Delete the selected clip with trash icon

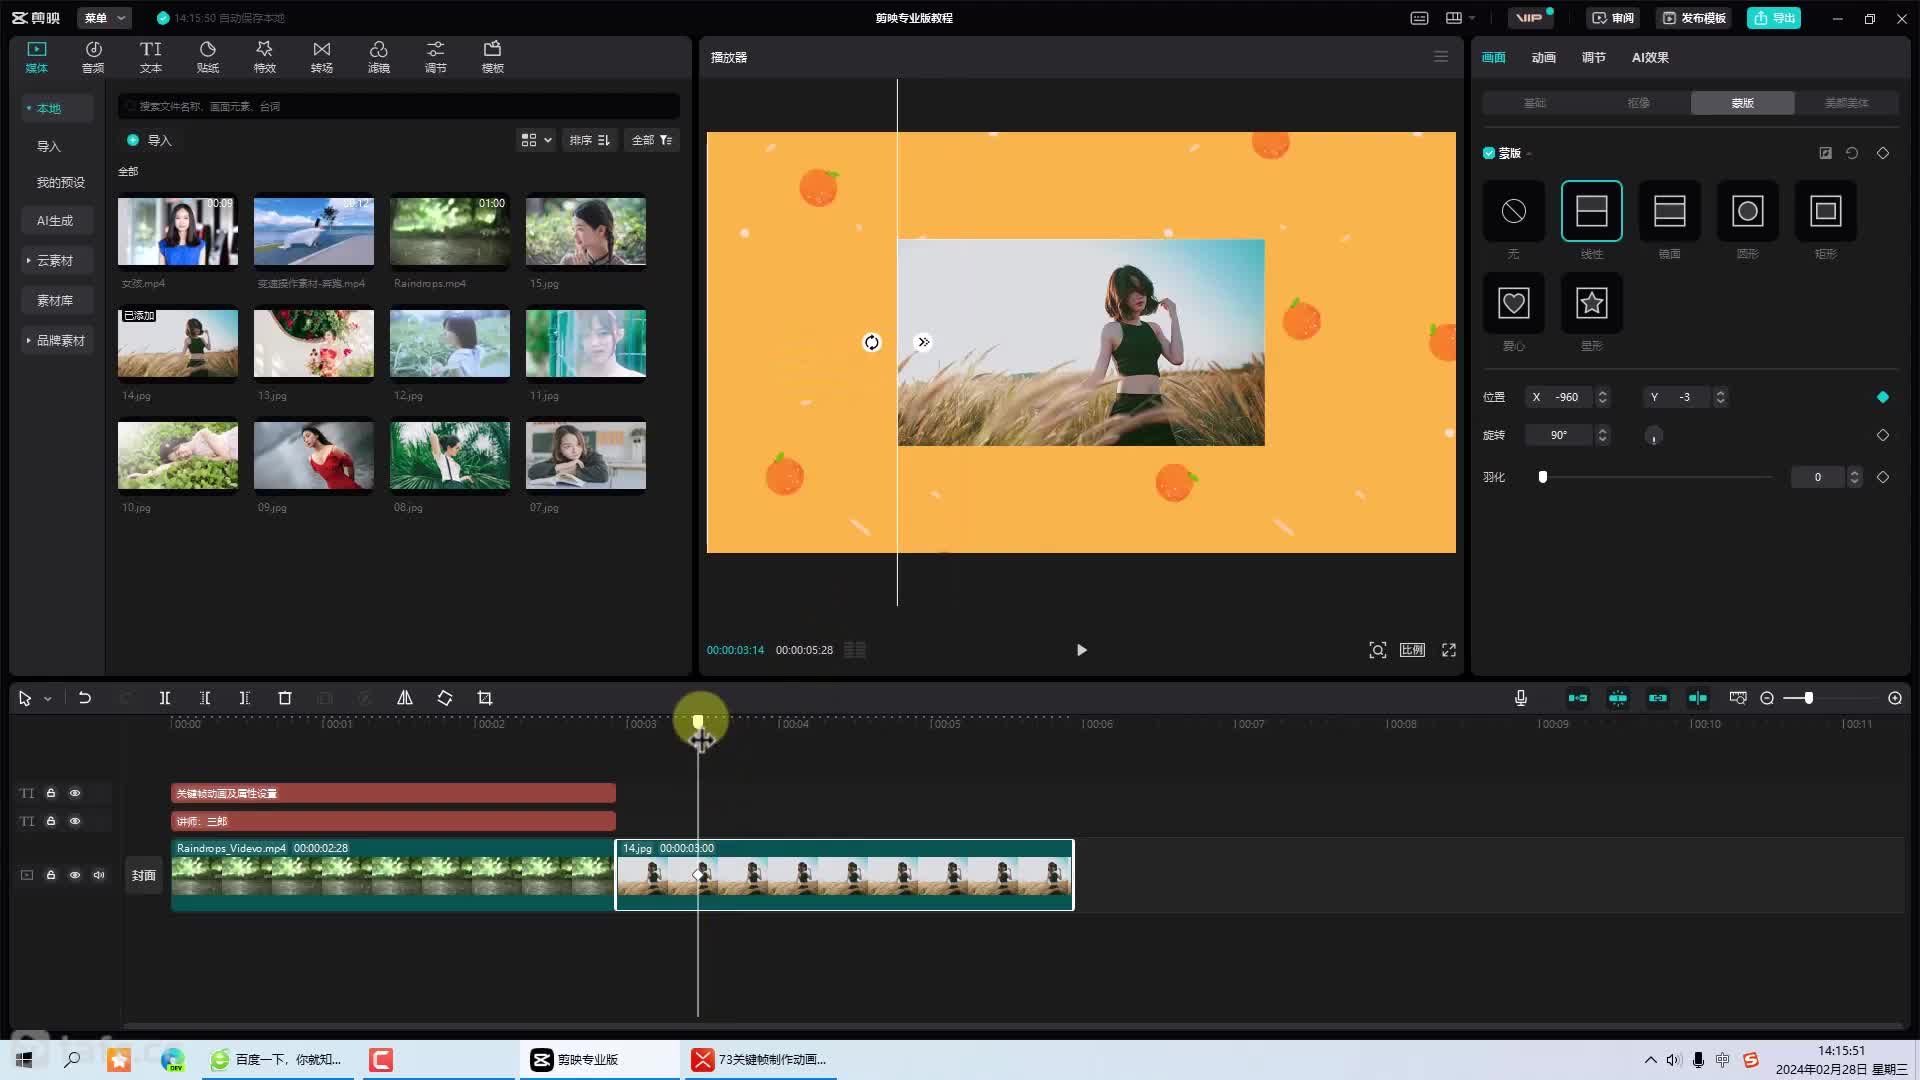(285, 698)
